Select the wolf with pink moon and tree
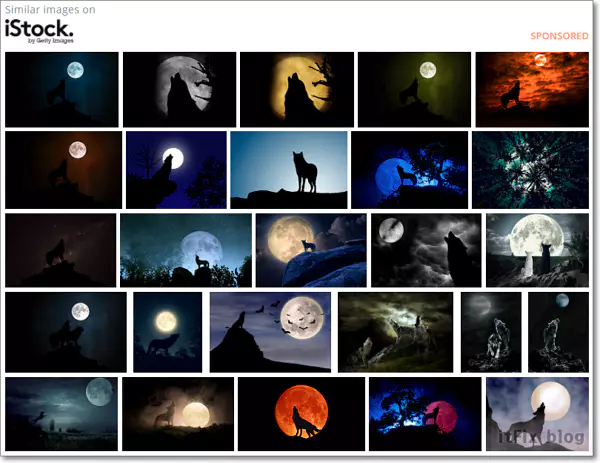 tap(425, 414)
